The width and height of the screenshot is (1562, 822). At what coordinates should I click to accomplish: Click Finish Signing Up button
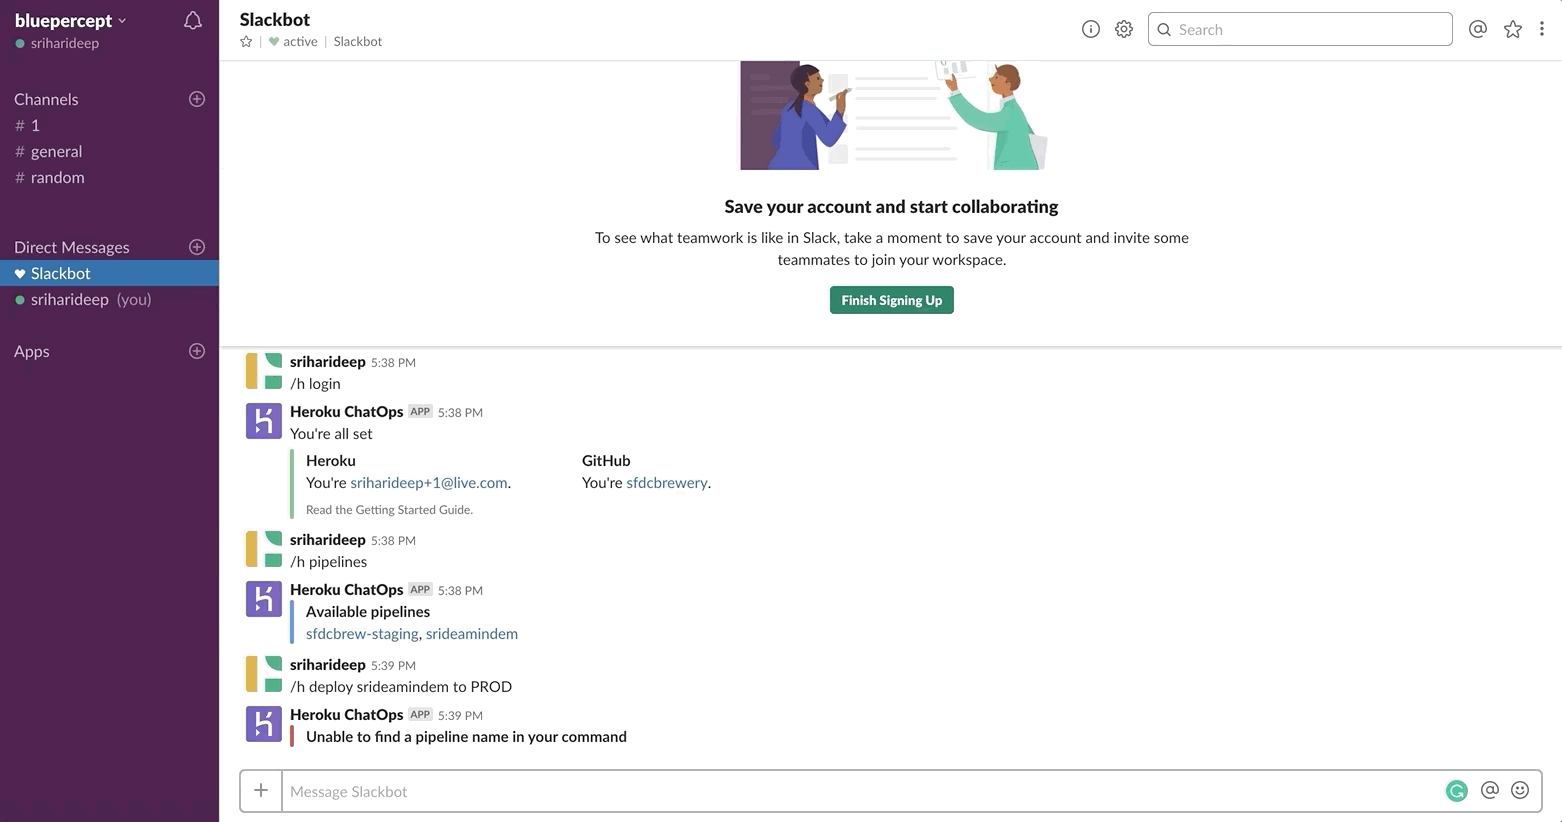[892, 300]
